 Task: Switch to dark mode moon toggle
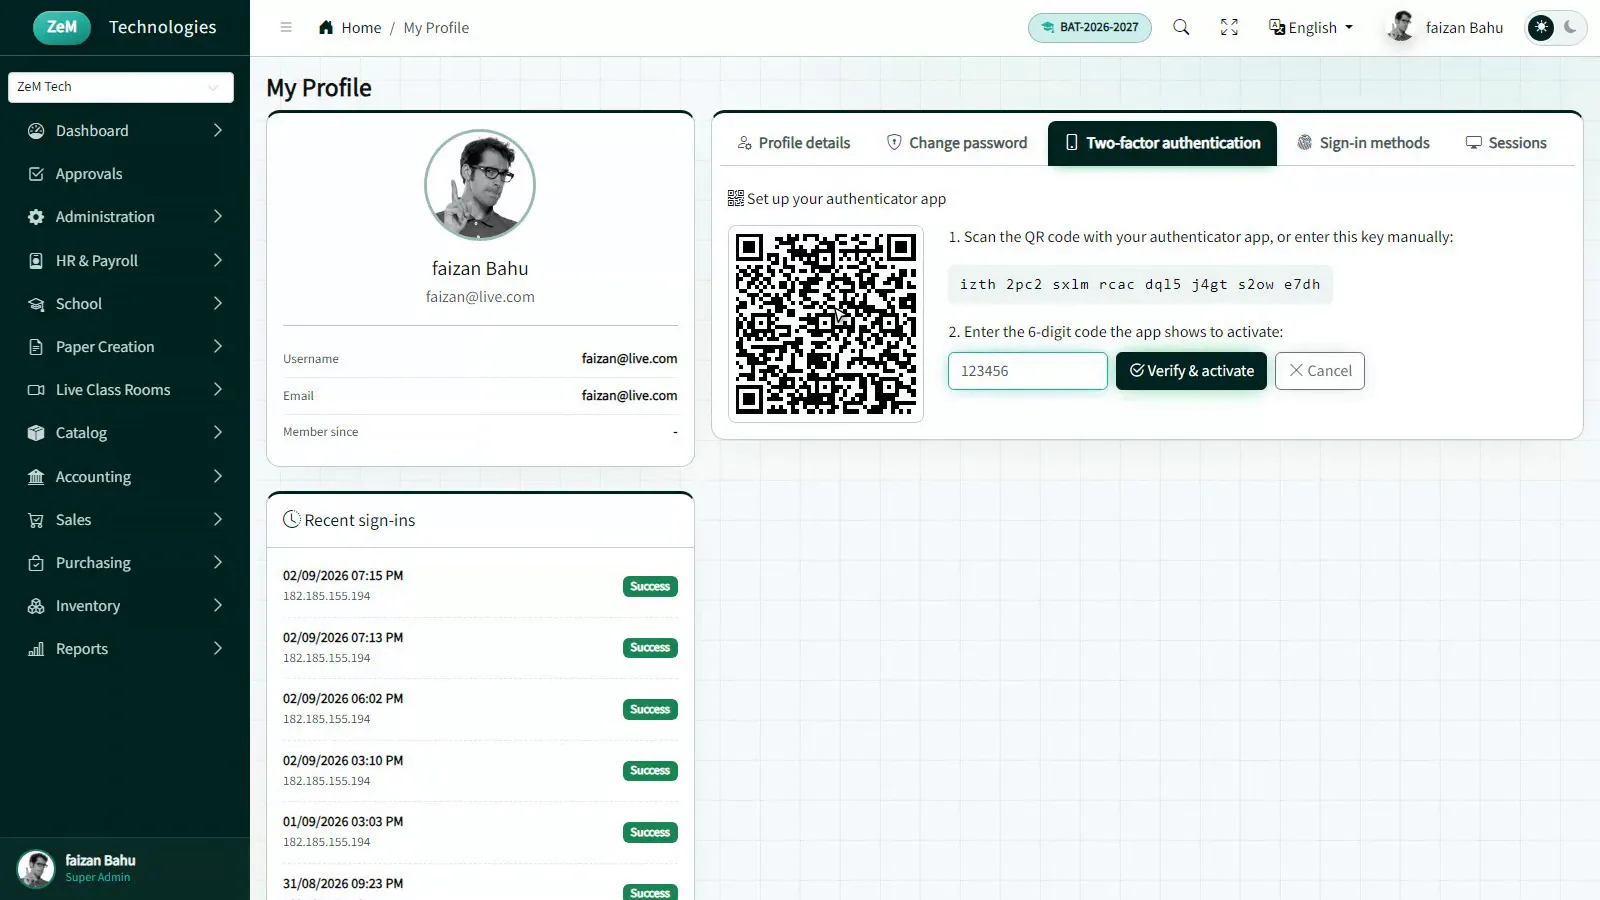coord(1571,27)
